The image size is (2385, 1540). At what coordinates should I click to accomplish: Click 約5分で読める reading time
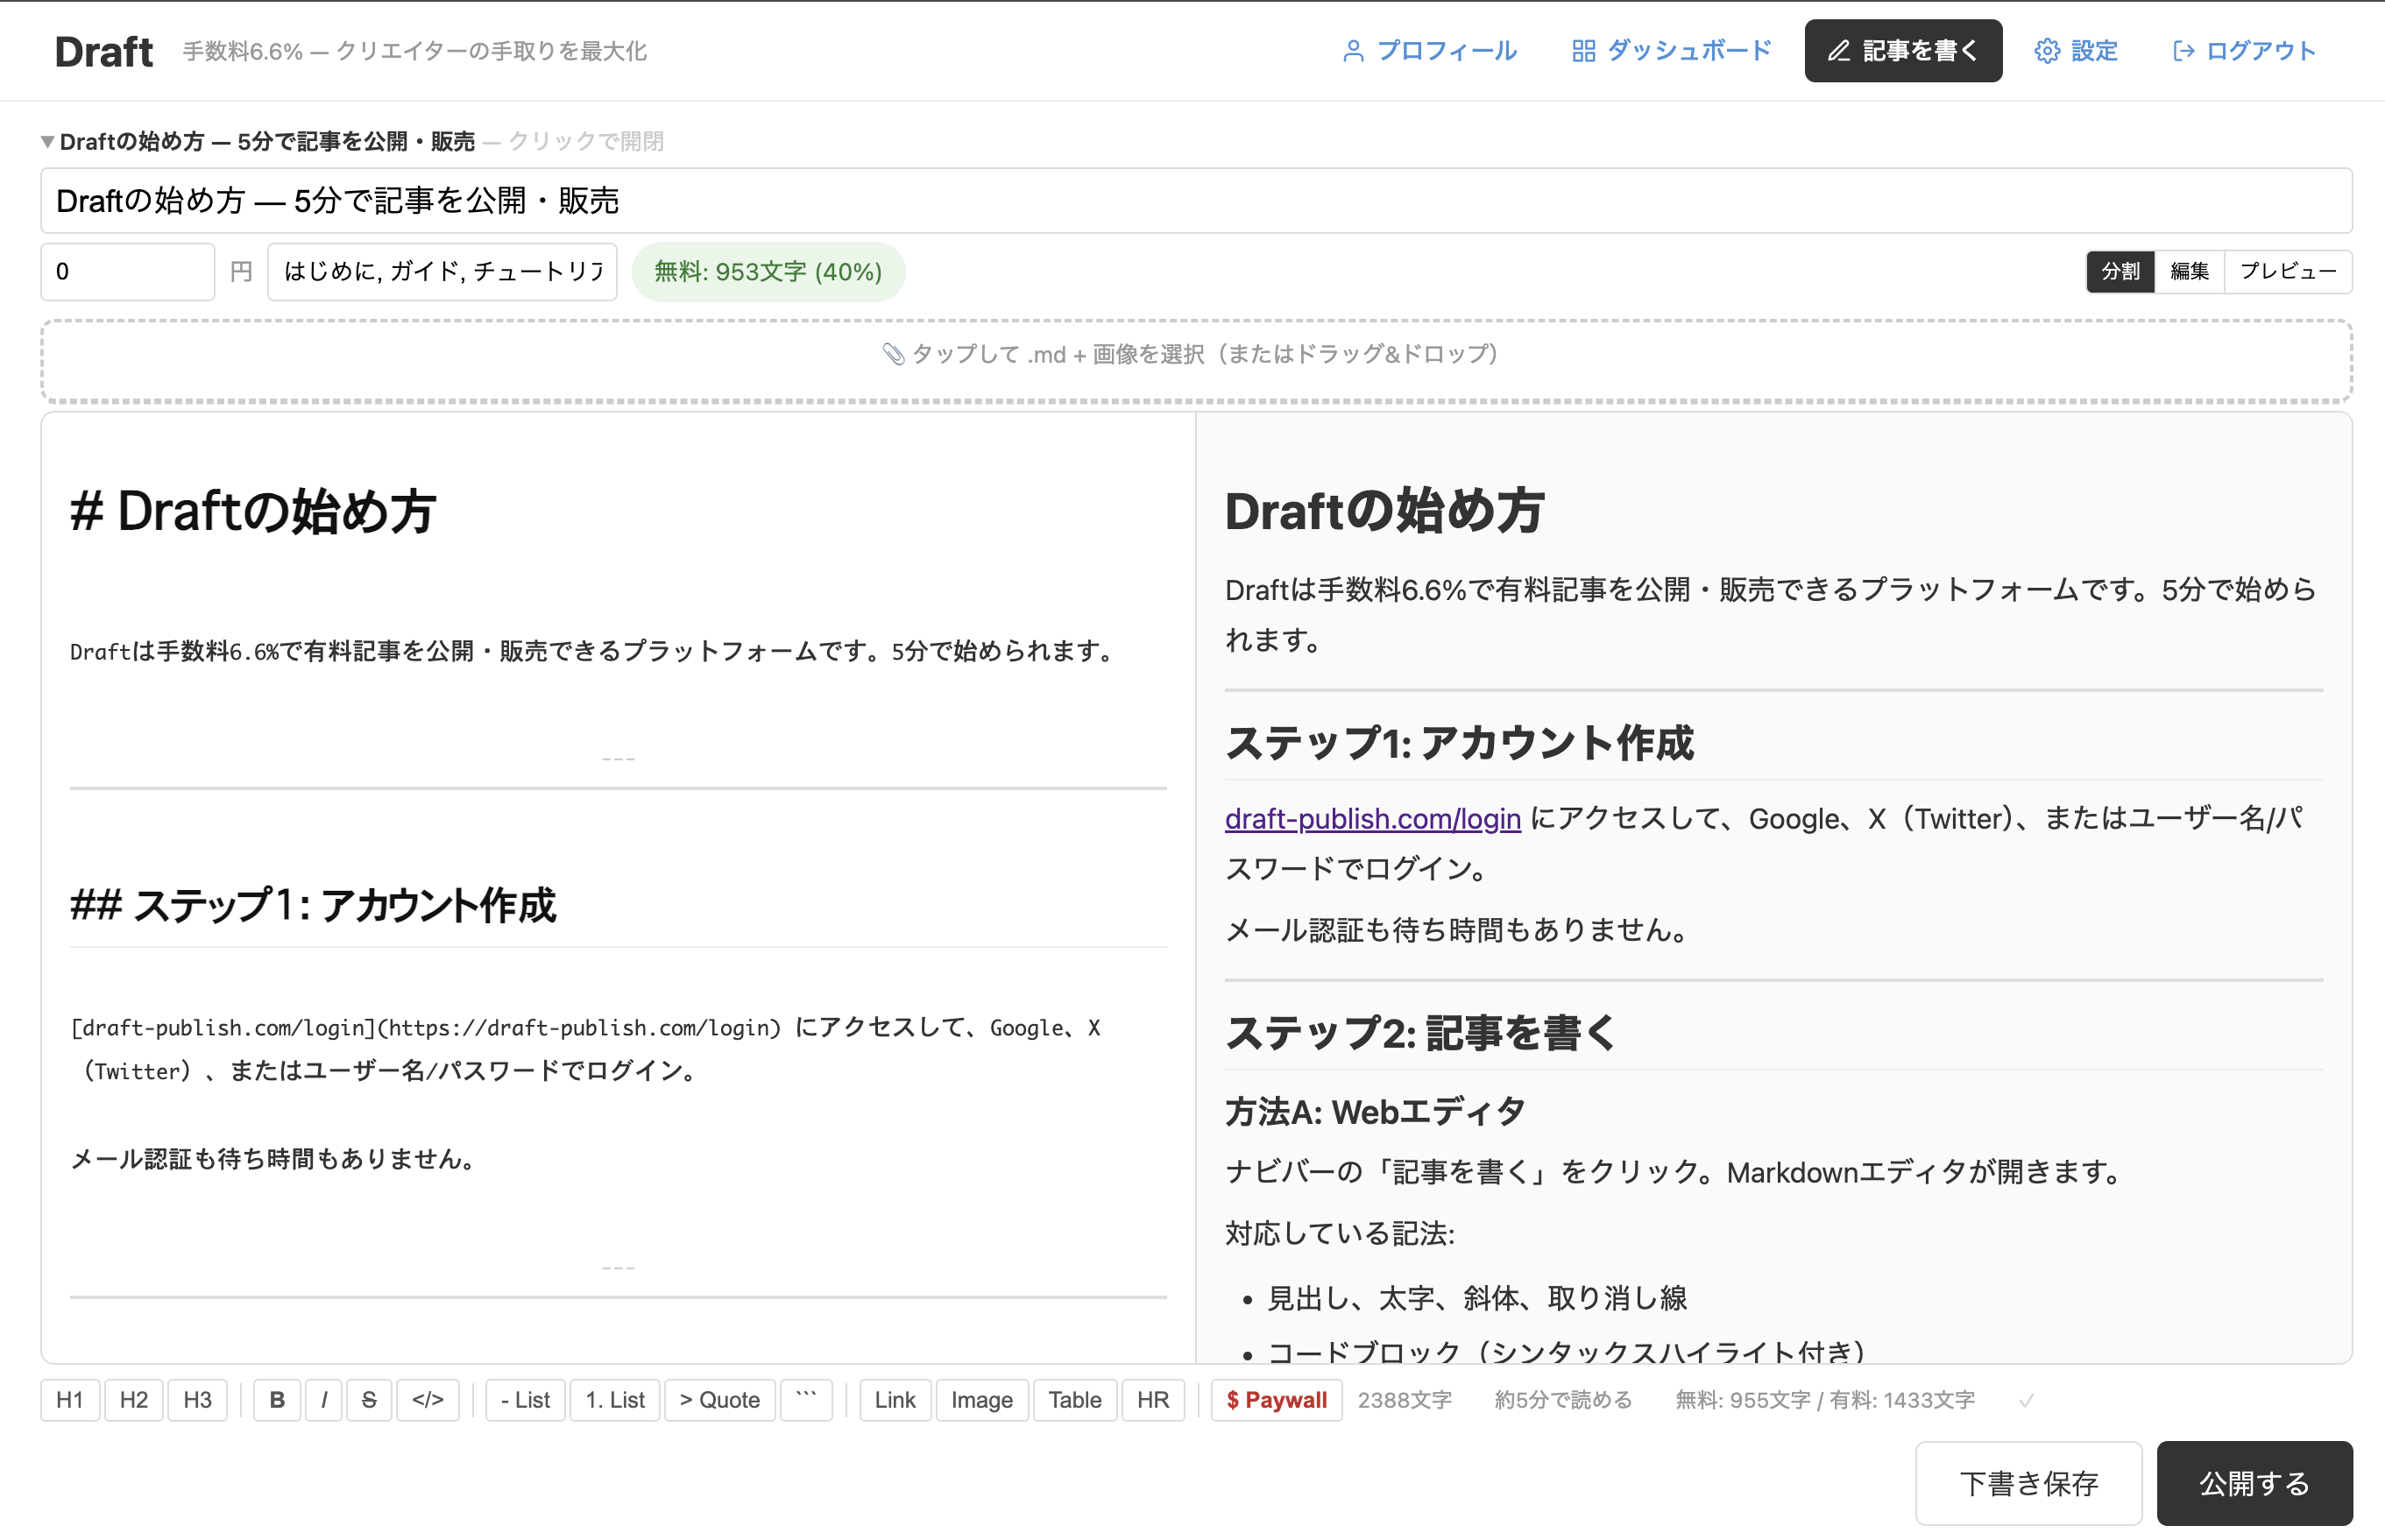point(1563,1399)
